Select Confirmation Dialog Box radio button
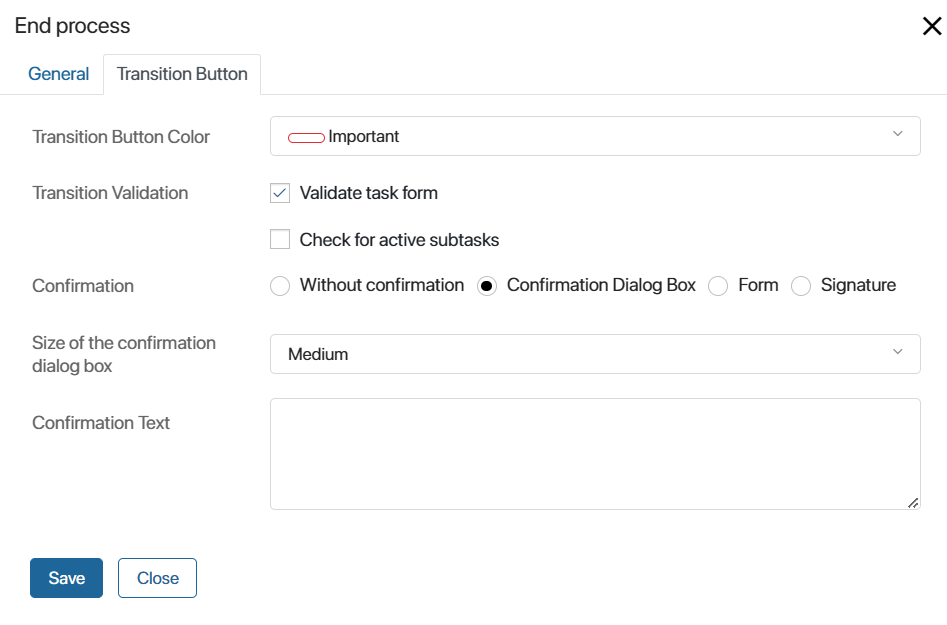Viewport: 947px width, 625px height. click(x=487, y=286)
